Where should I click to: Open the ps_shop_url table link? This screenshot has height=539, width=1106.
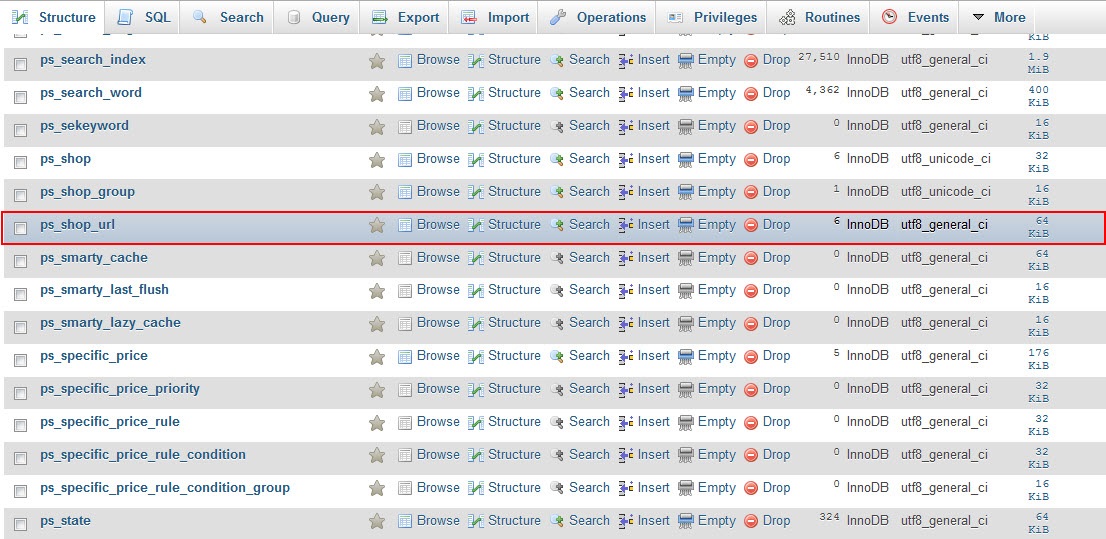(78, 224)
